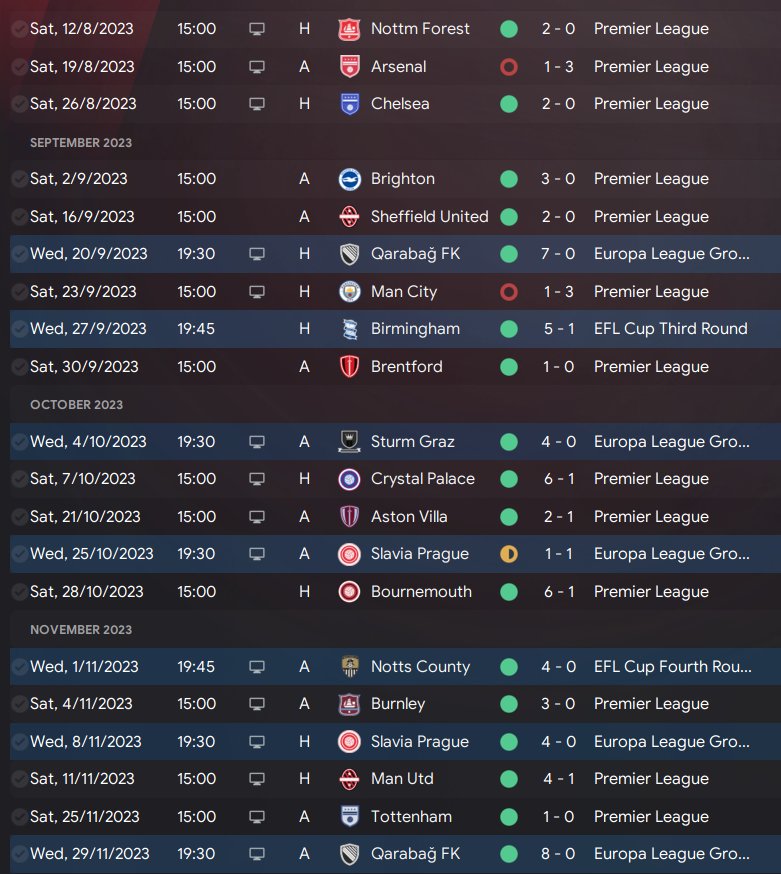This screenshot has height=874, width=781.
Task: Open the 8 - 0 result against Qarabağ FK
Action: click(558, 854)
